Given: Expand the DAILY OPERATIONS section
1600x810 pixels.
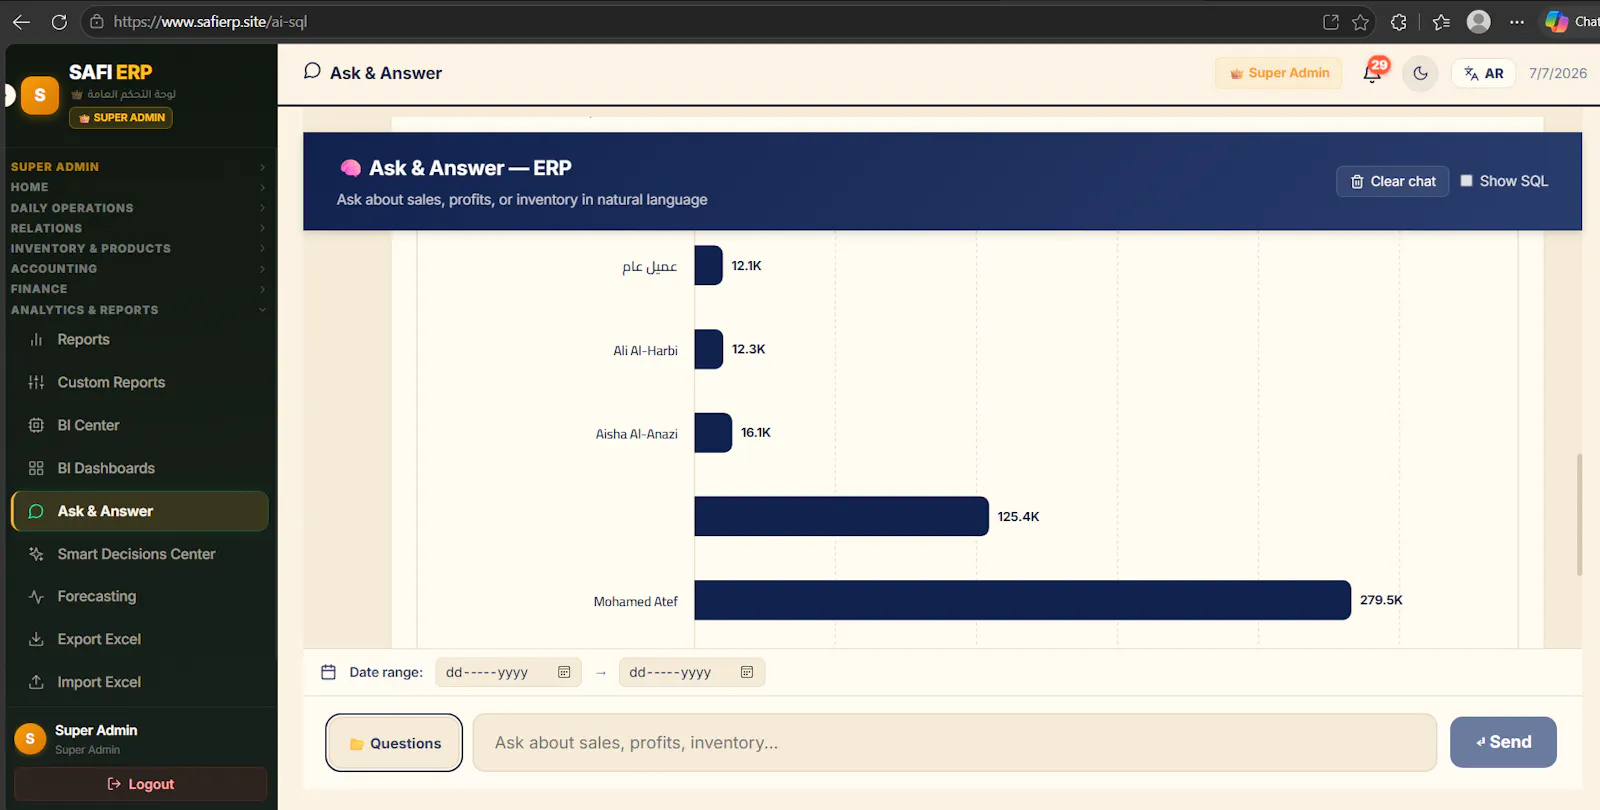Looking at the screenshot, I should 138,208.
